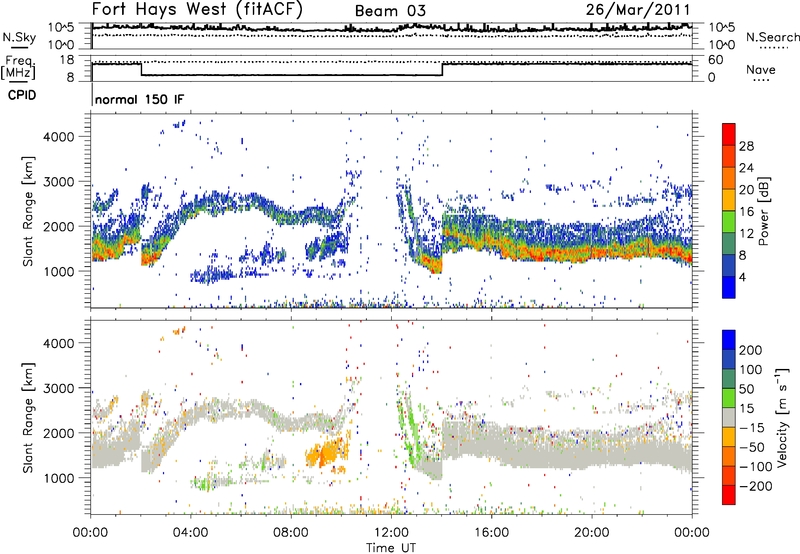
Task: Click the '20:00' time tick label
Action: tap(592, 533)
